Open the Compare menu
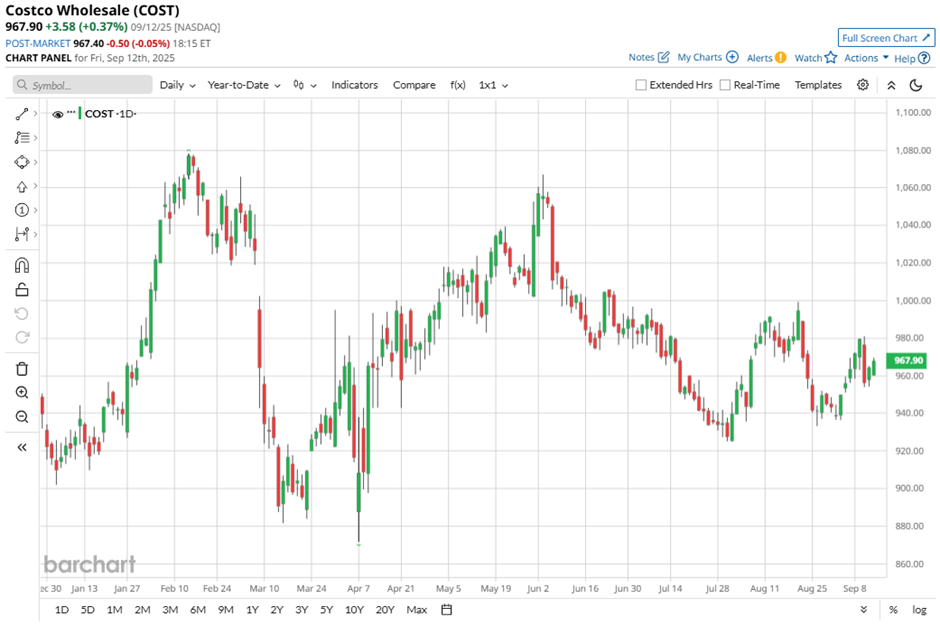Viewport: 940px width, 626px height. click(x=414, y=85)
